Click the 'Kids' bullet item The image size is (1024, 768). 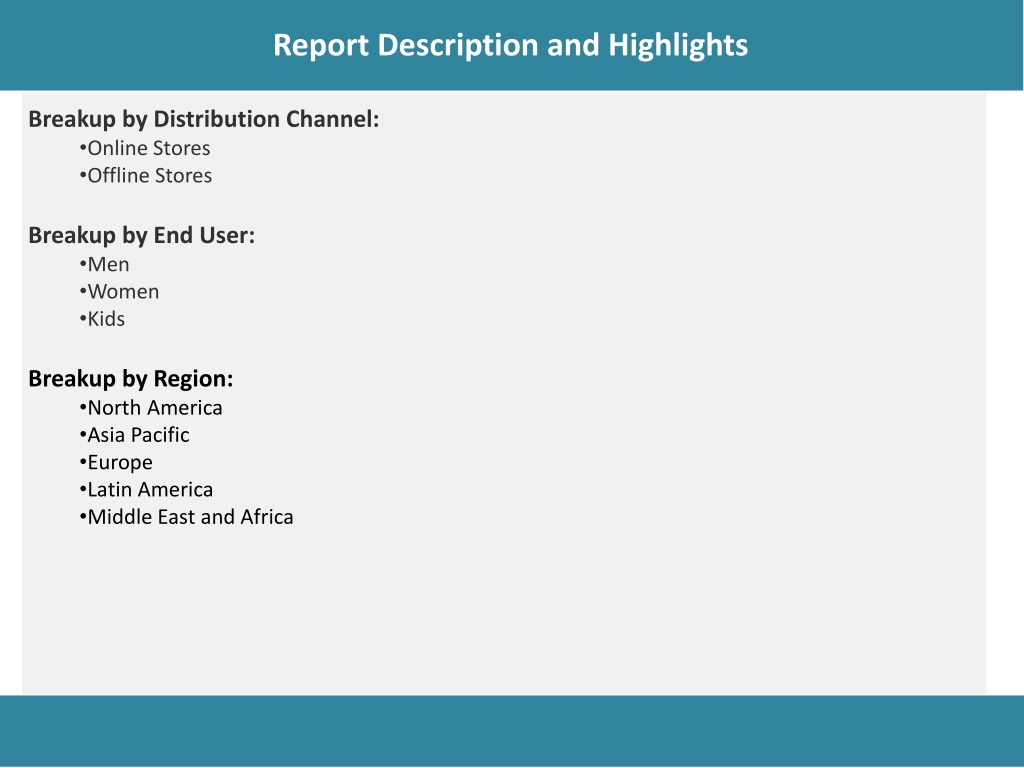click(102, 319)
